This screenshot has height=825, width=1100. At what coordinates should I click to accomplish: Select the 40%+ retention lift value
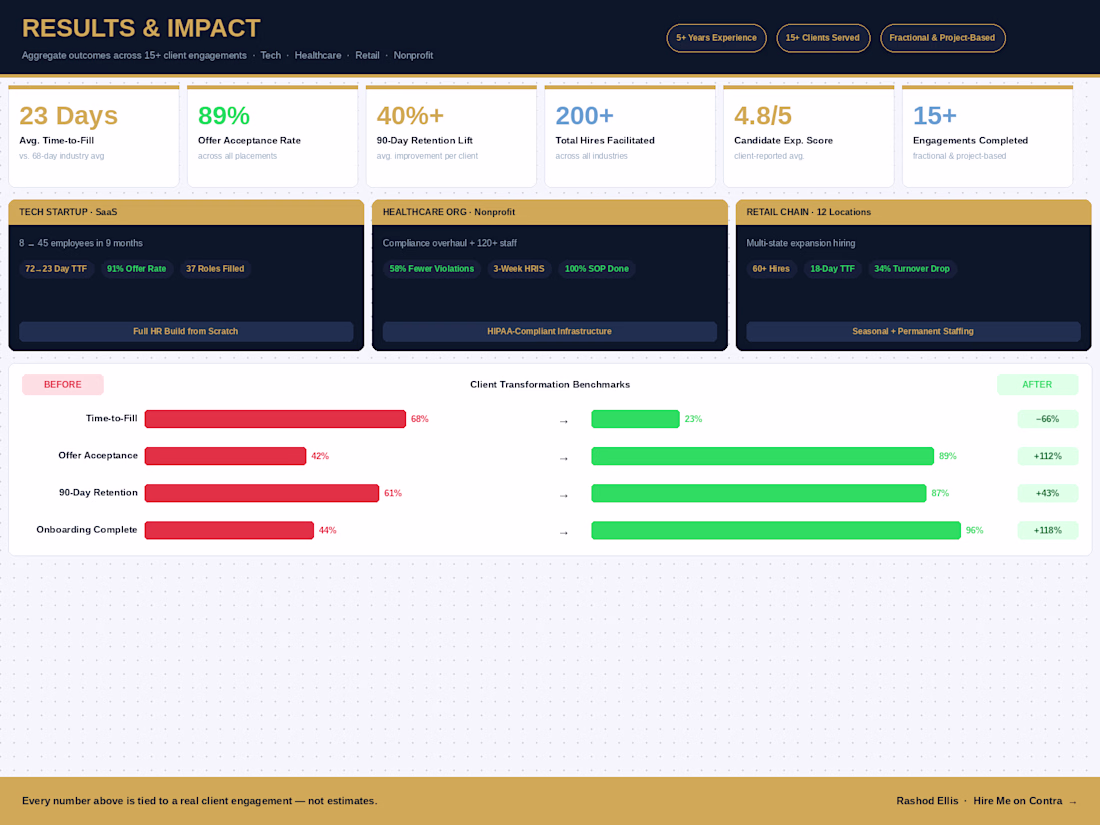(410, 116)
